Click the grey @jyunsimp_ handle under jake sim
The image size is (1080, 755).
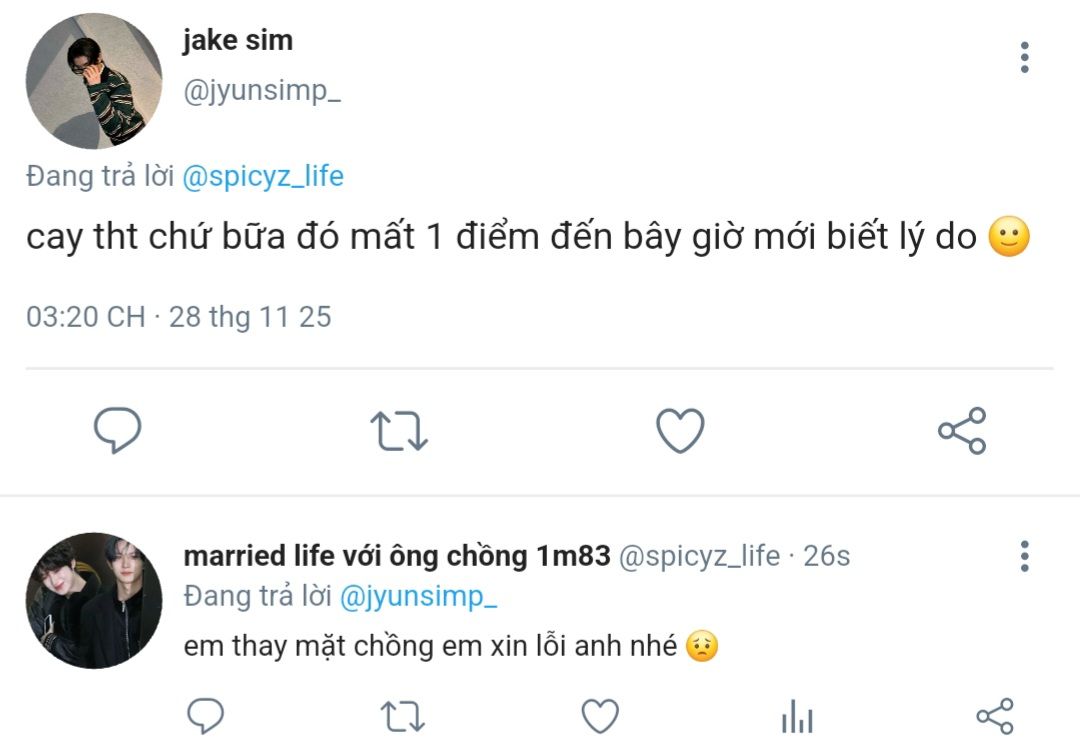(262, 91)
